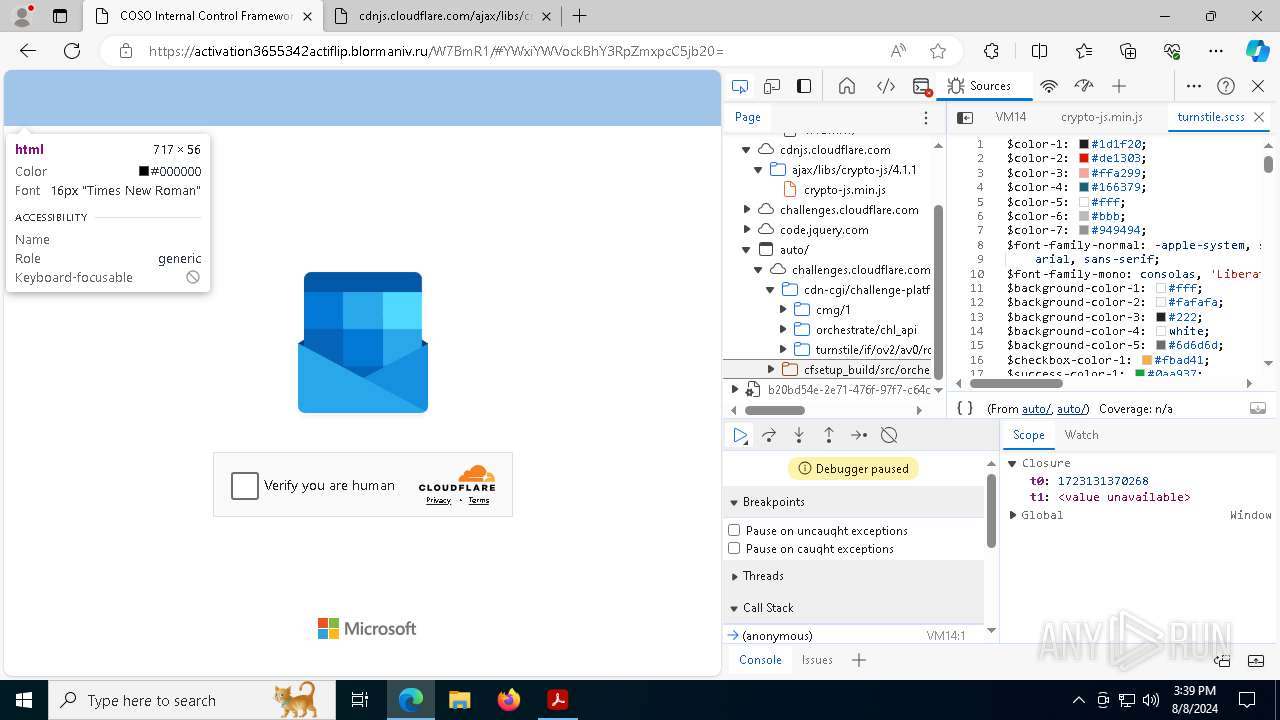This screenshot has width=1280, height=720.
Task: Expand the orchestrate/chl_api folder
Action: tap(783, 329)
